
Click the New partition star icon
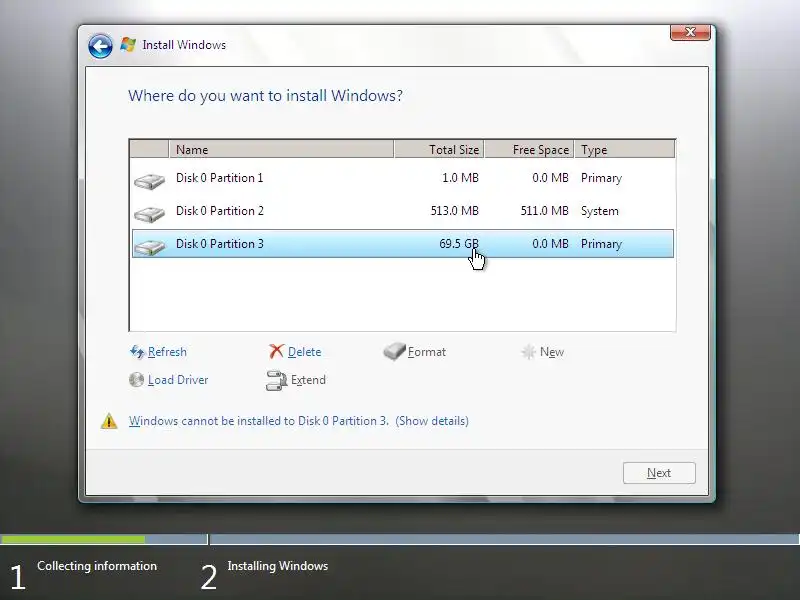pos(528,352)
